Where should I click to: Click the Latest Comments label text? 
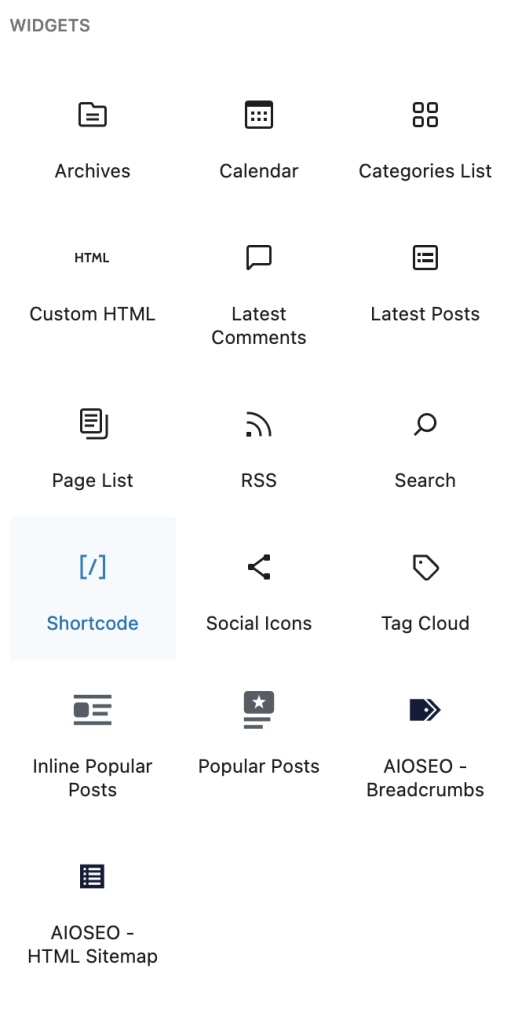pyautogui.click(x=259, y=325)
